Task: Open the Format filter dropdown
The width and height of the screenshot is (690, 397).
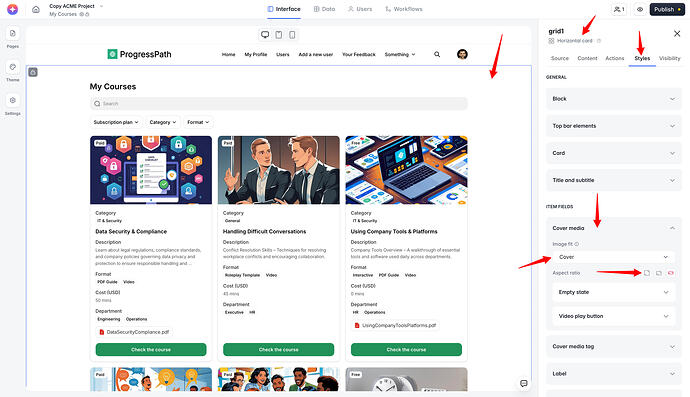Action: (198, 122)
